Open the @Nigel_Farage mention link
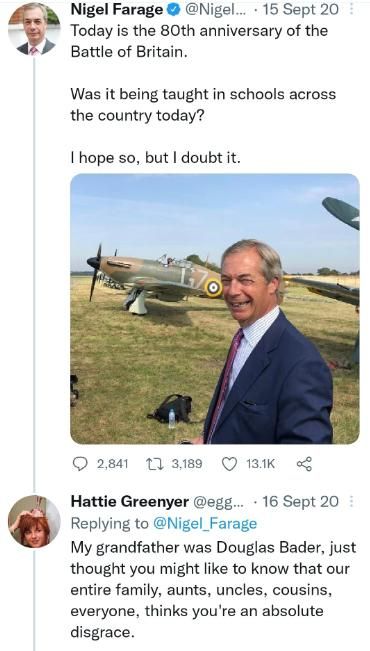 point(205,524)
